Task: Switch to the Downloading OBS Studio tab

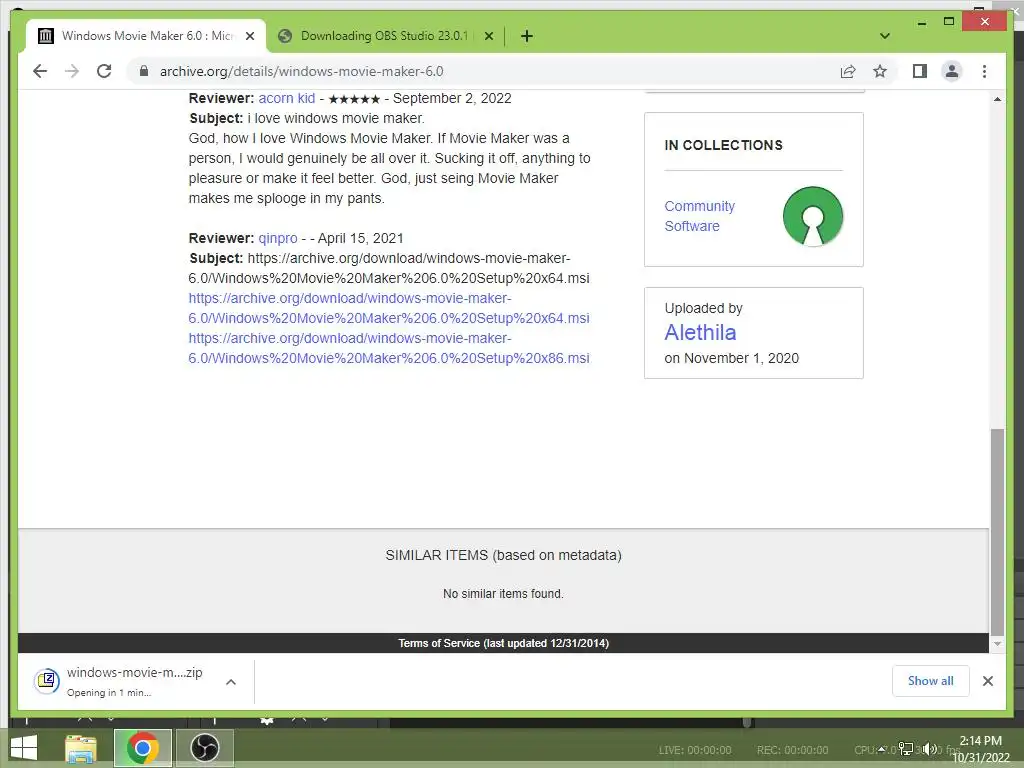Action: [x=385, y=36]
